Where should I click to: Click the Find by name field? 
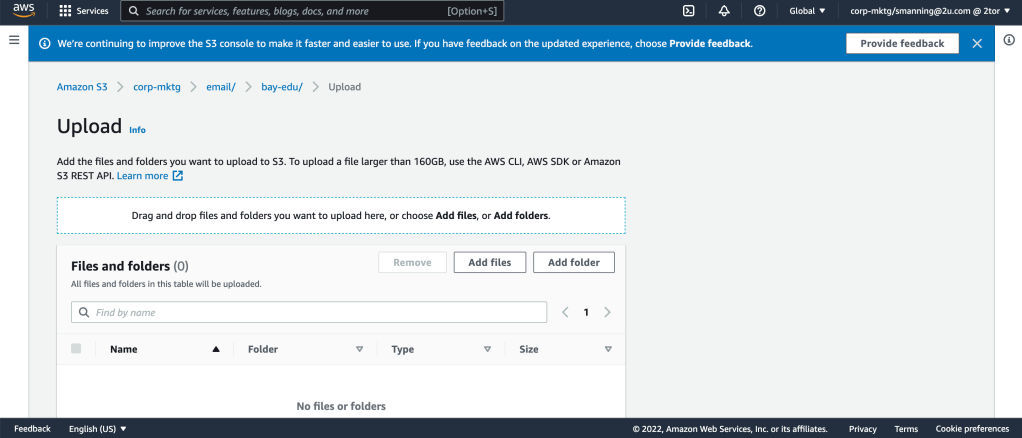[x=309, y=312]
